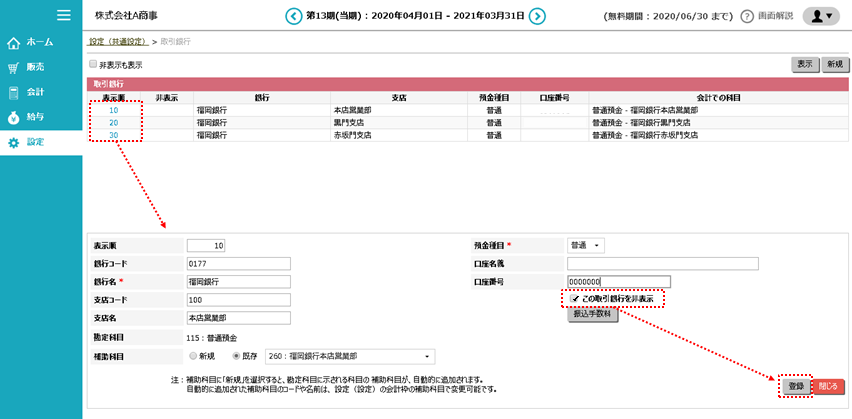Open the user account menu

[x=820, y=16]
